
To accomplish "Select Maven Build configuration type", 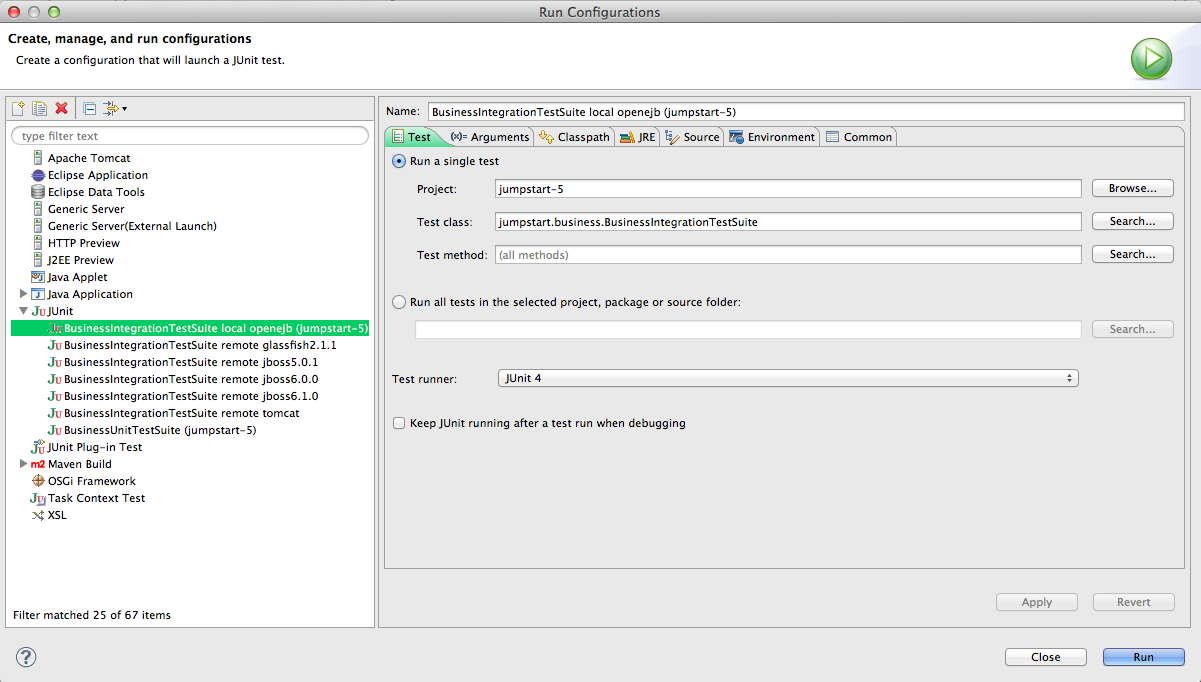I will coord(79,464).
